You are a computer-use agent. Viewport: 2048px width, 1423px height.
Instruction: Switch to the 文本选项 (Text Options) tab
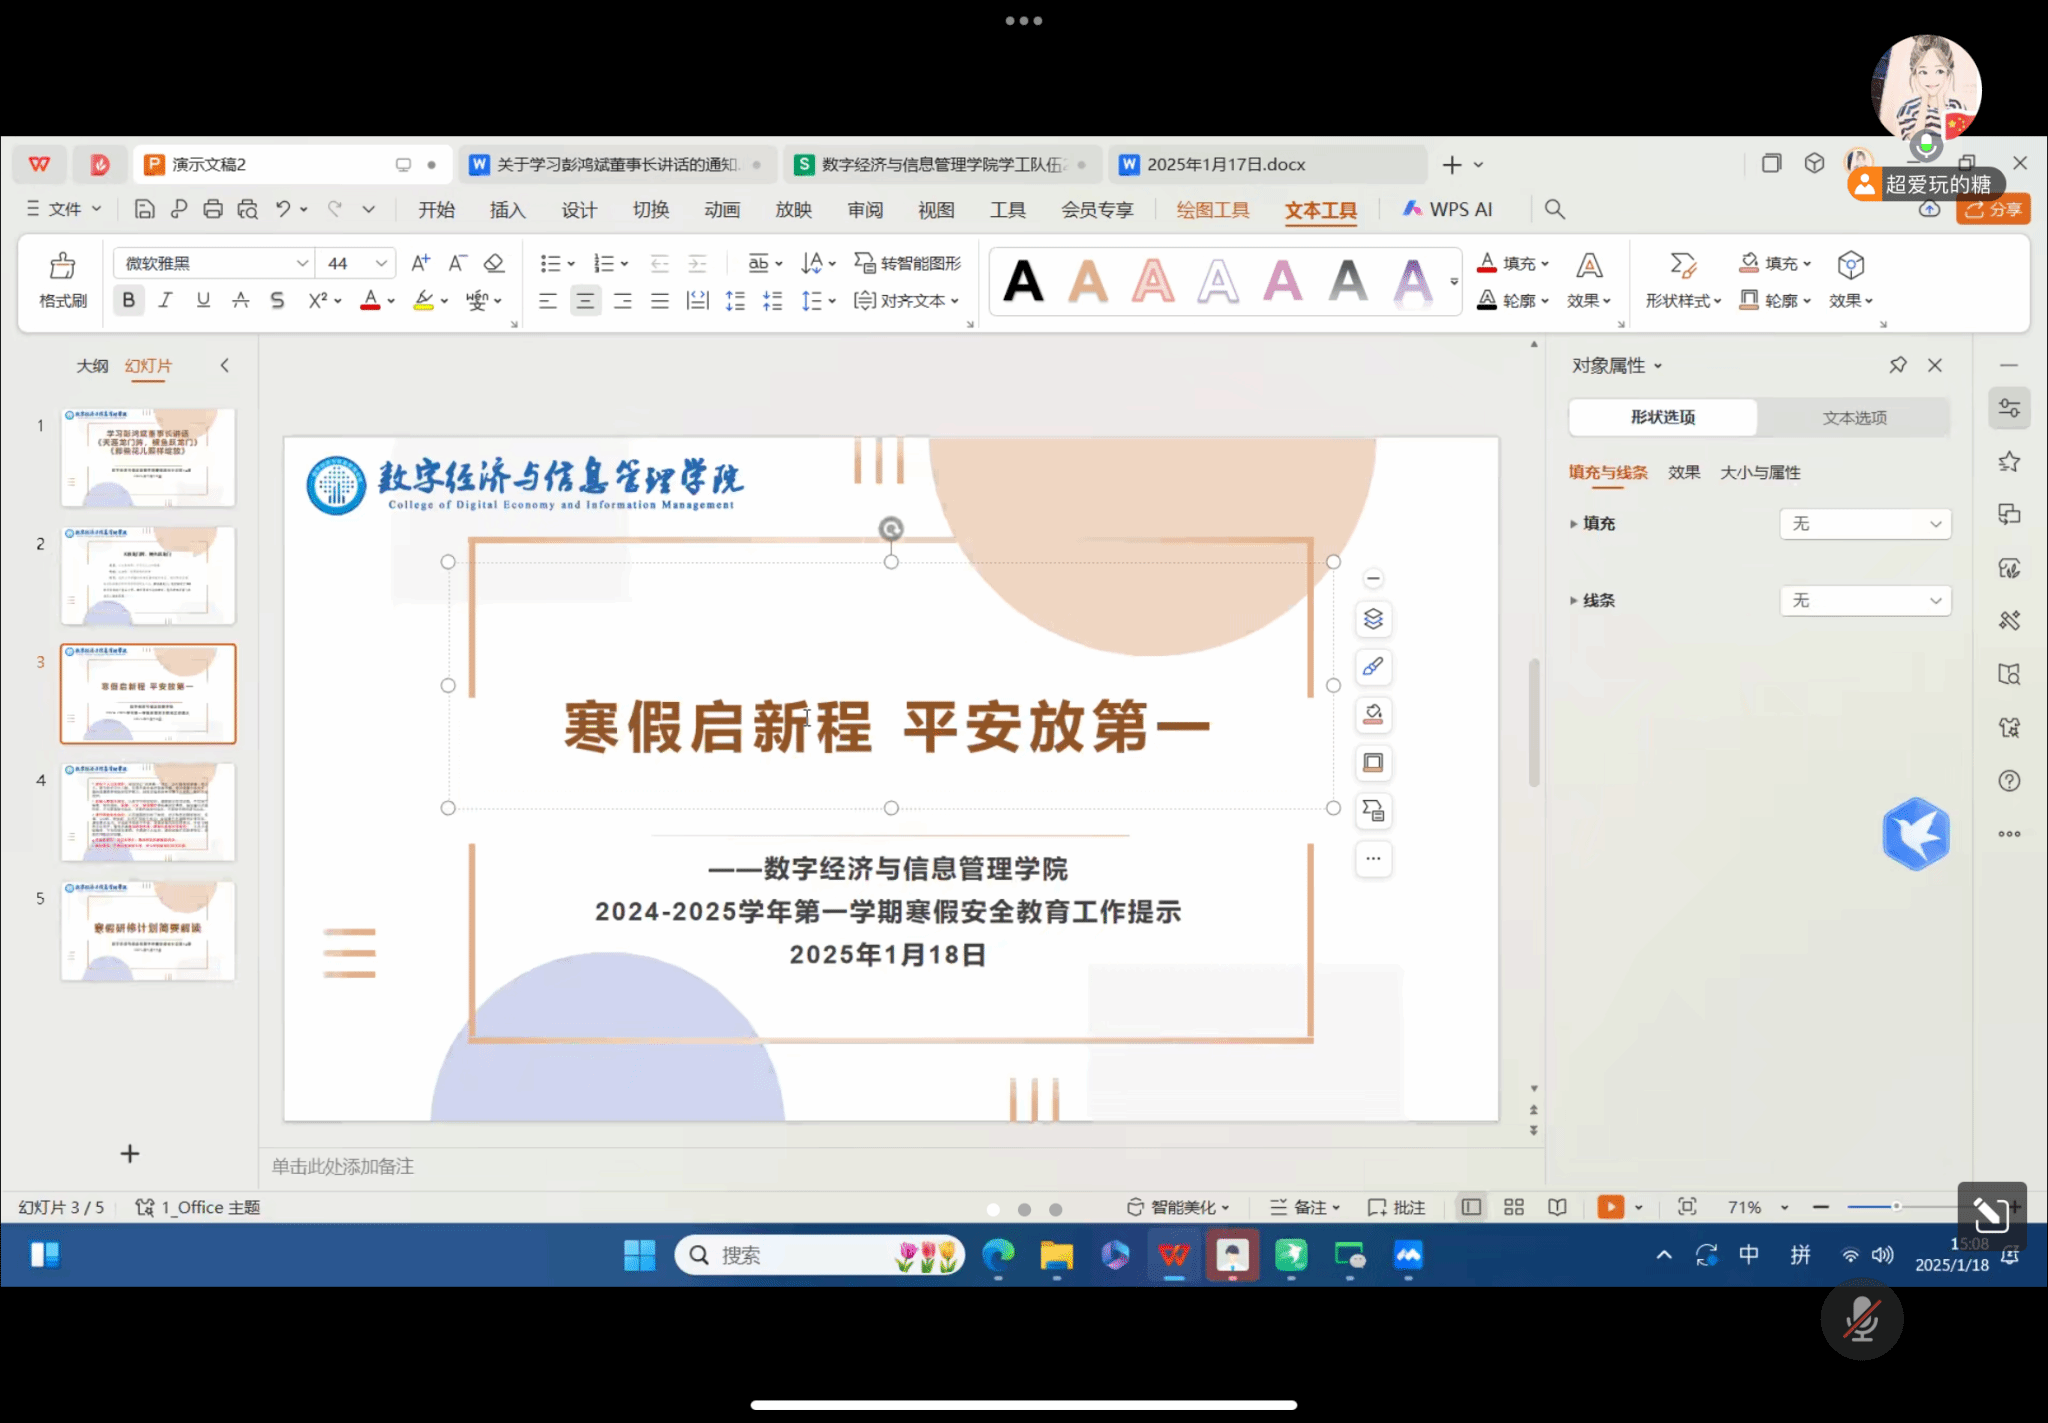coord(1853,417)
